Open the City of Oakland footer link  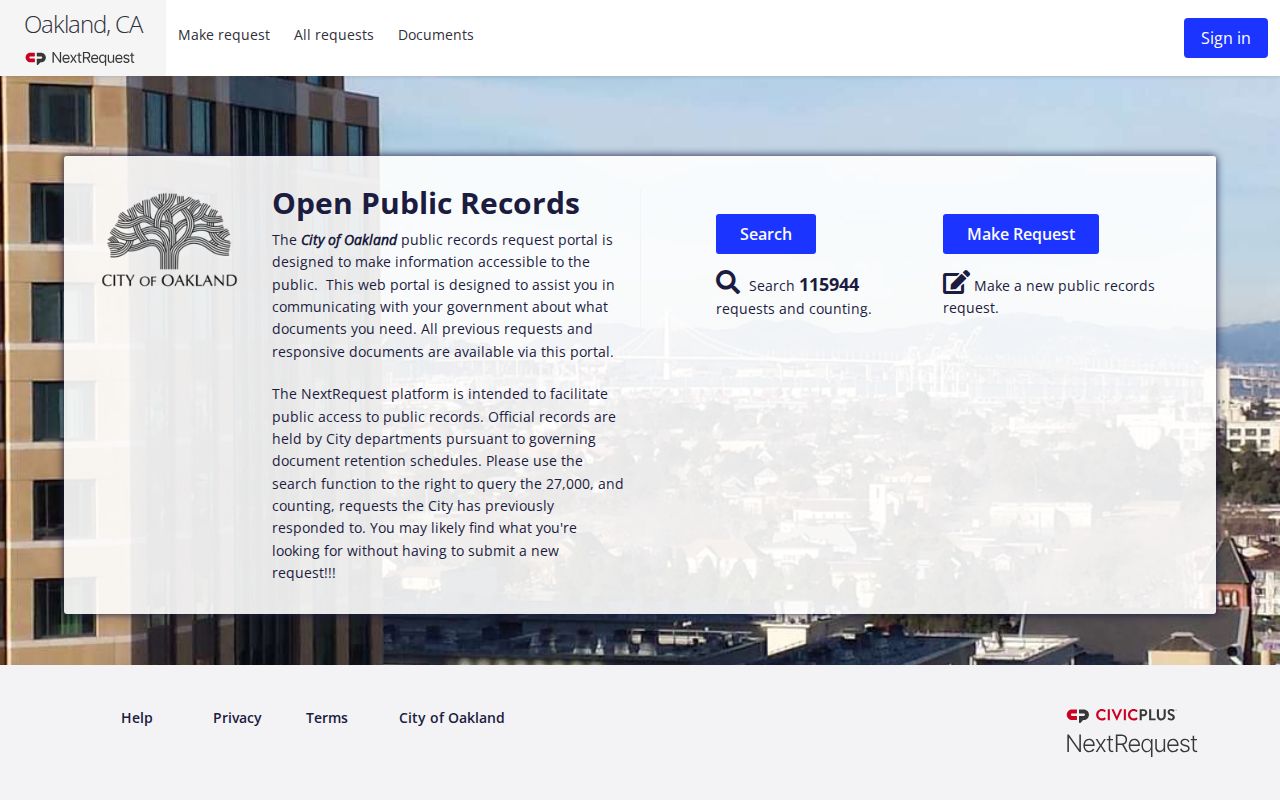click(452, 718)
